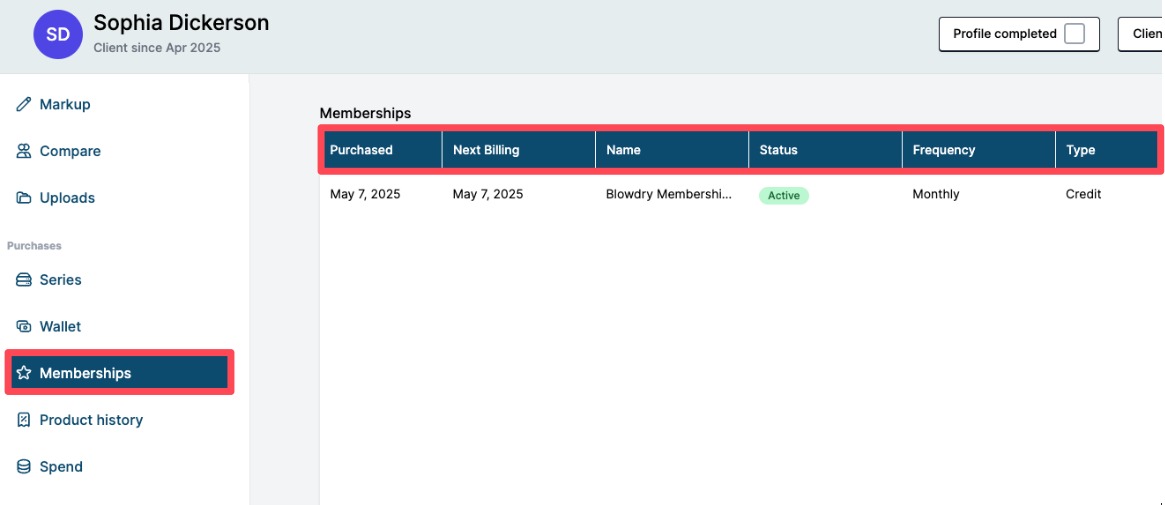Click the Uploads folder icon

[24, 198]
